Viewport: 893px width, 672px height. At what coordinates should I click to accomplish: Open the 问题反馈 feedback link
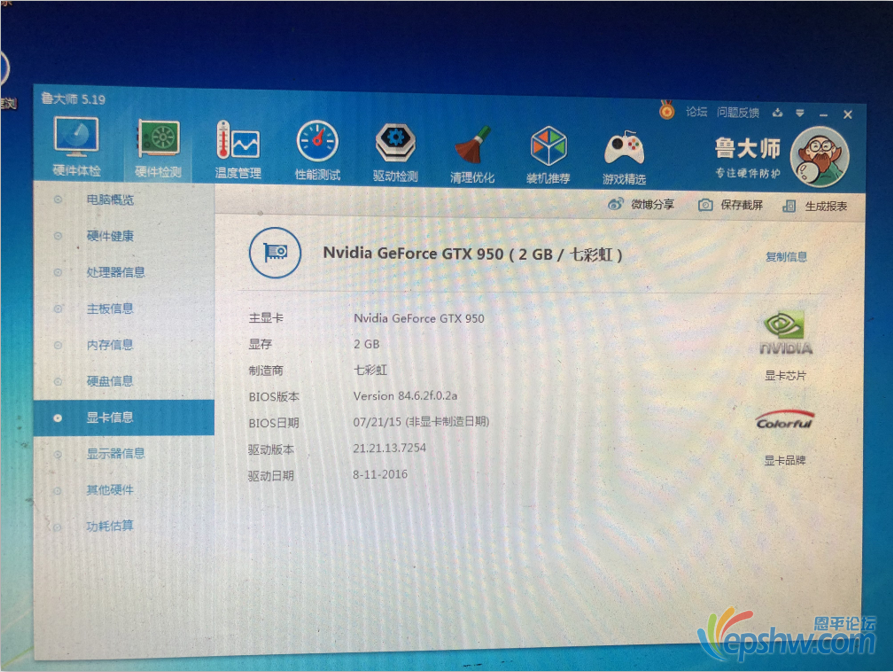pyautogui.click(x=738, y=113)
